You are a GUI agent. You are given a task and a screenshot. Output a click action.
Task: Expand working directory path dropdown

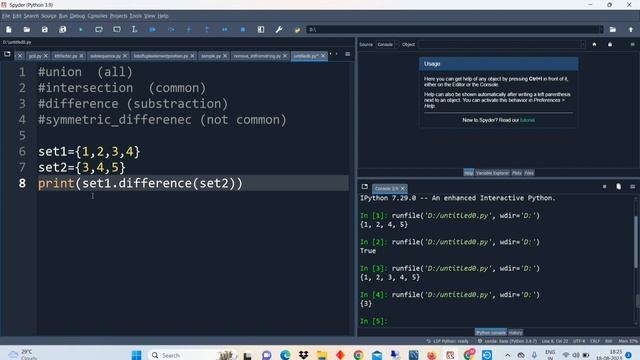point(600,29)
